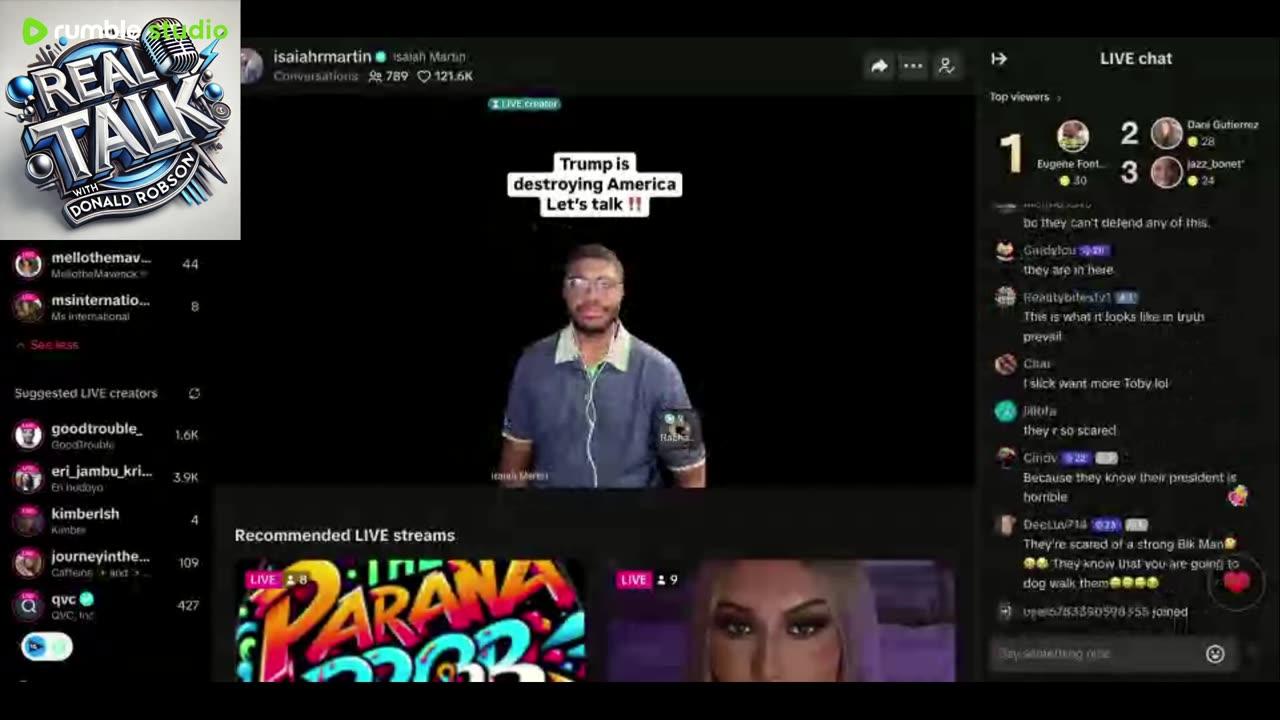Click jazz_bonet top viewer avatar

tap(1167, 172)
